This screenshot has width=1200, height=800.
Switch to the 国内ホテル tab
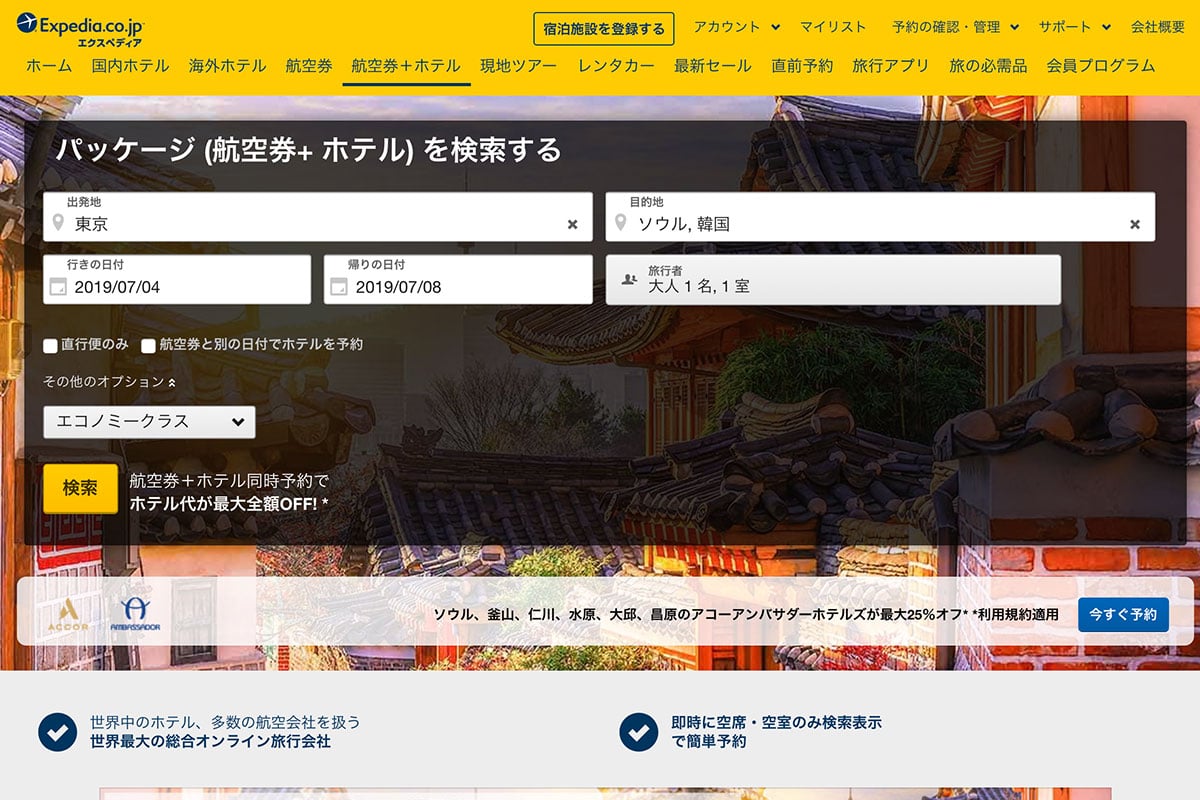[x=130, y=66]
